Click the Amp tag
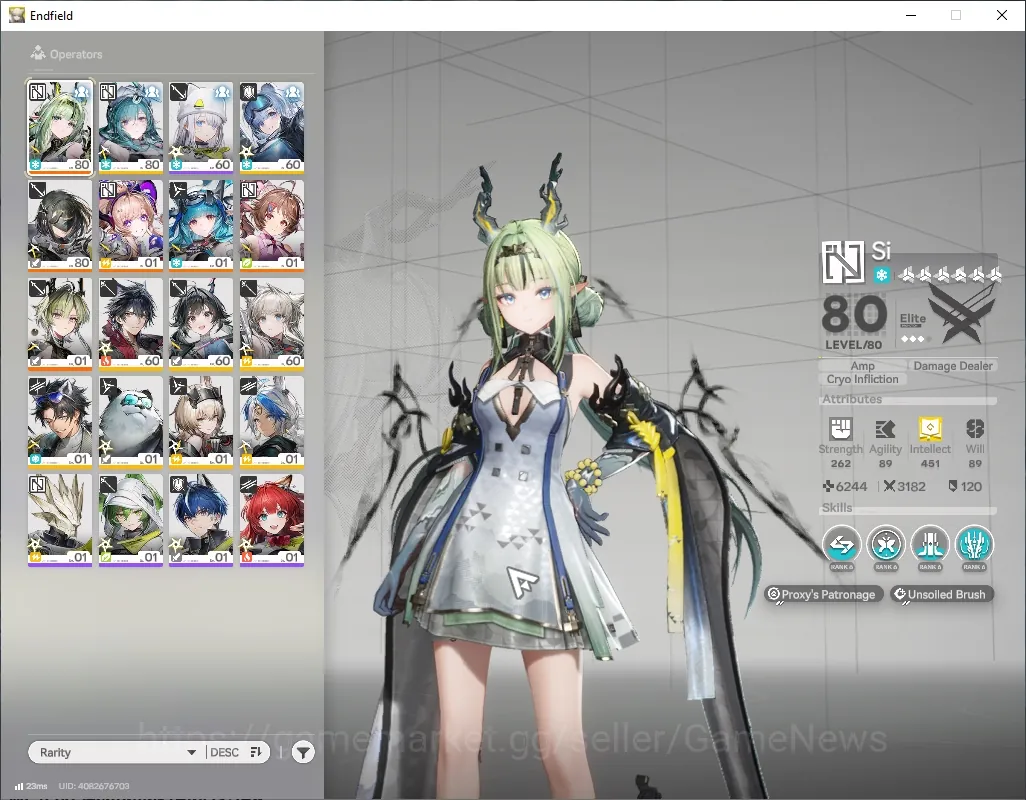The width and height of the screenshot is (1026, 800). (x=862, y=366)
